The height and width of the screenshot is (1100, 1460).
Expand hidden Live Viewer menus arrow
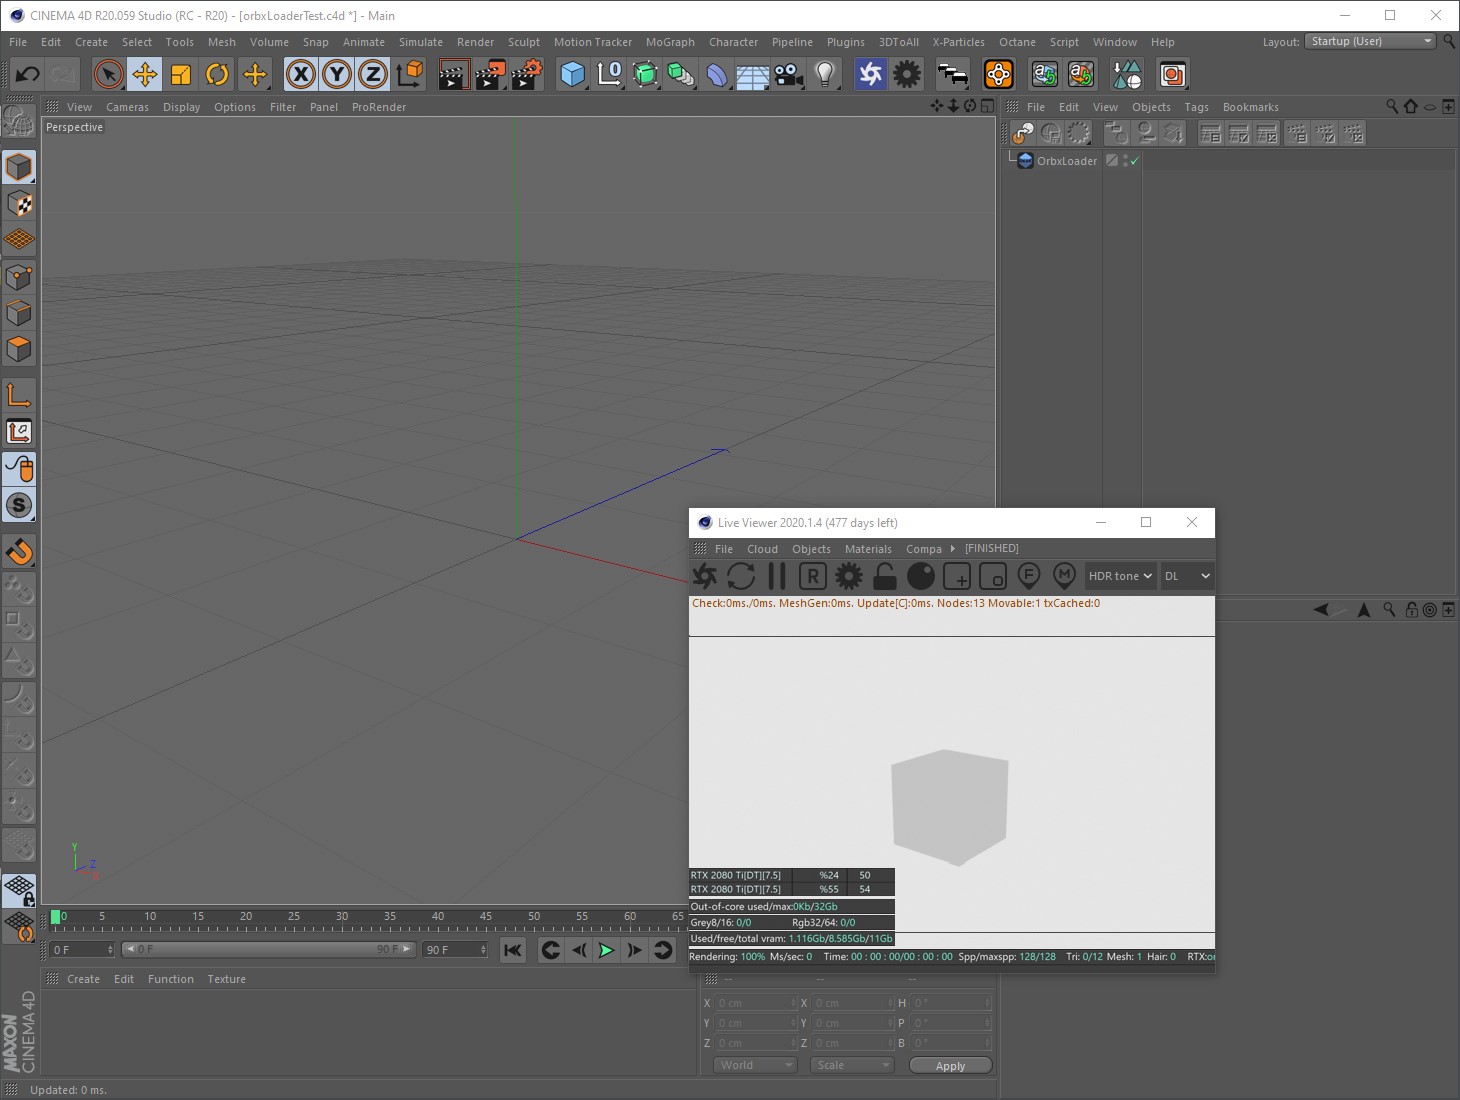[x=953, y=548]
